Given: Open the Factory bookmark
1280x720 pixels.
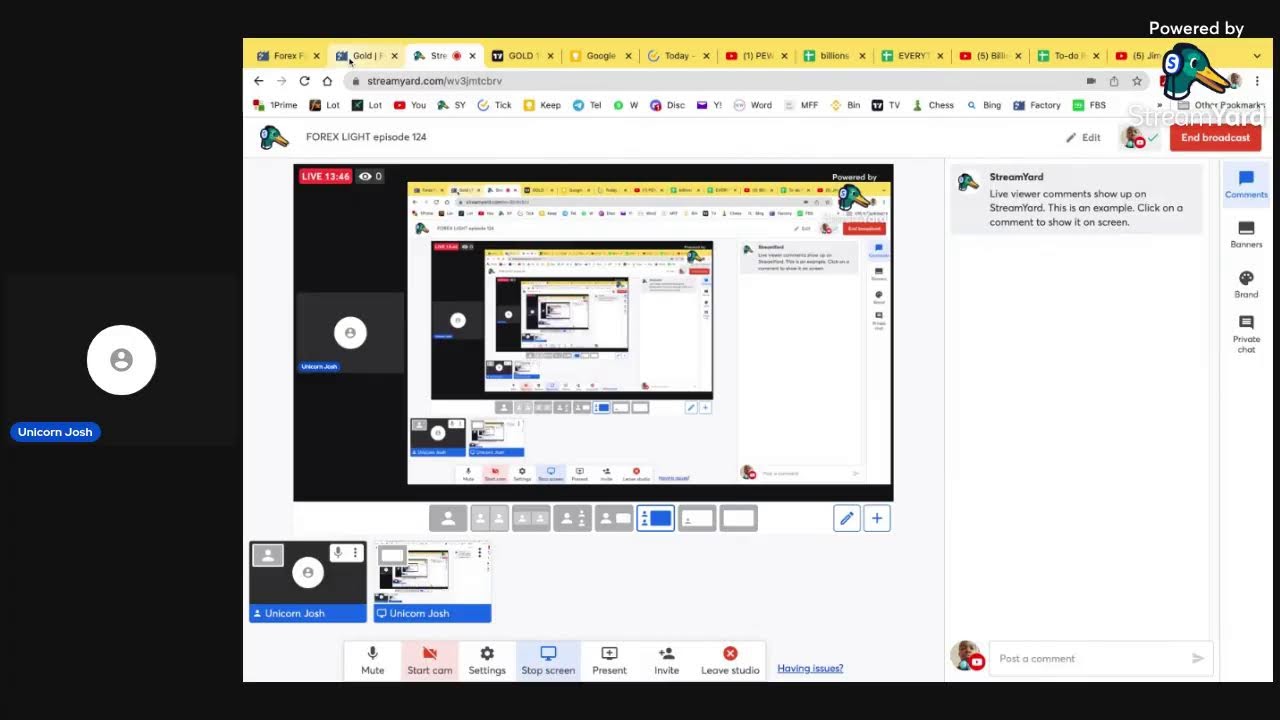Looking at the screenshot, I should [1037, 105].
